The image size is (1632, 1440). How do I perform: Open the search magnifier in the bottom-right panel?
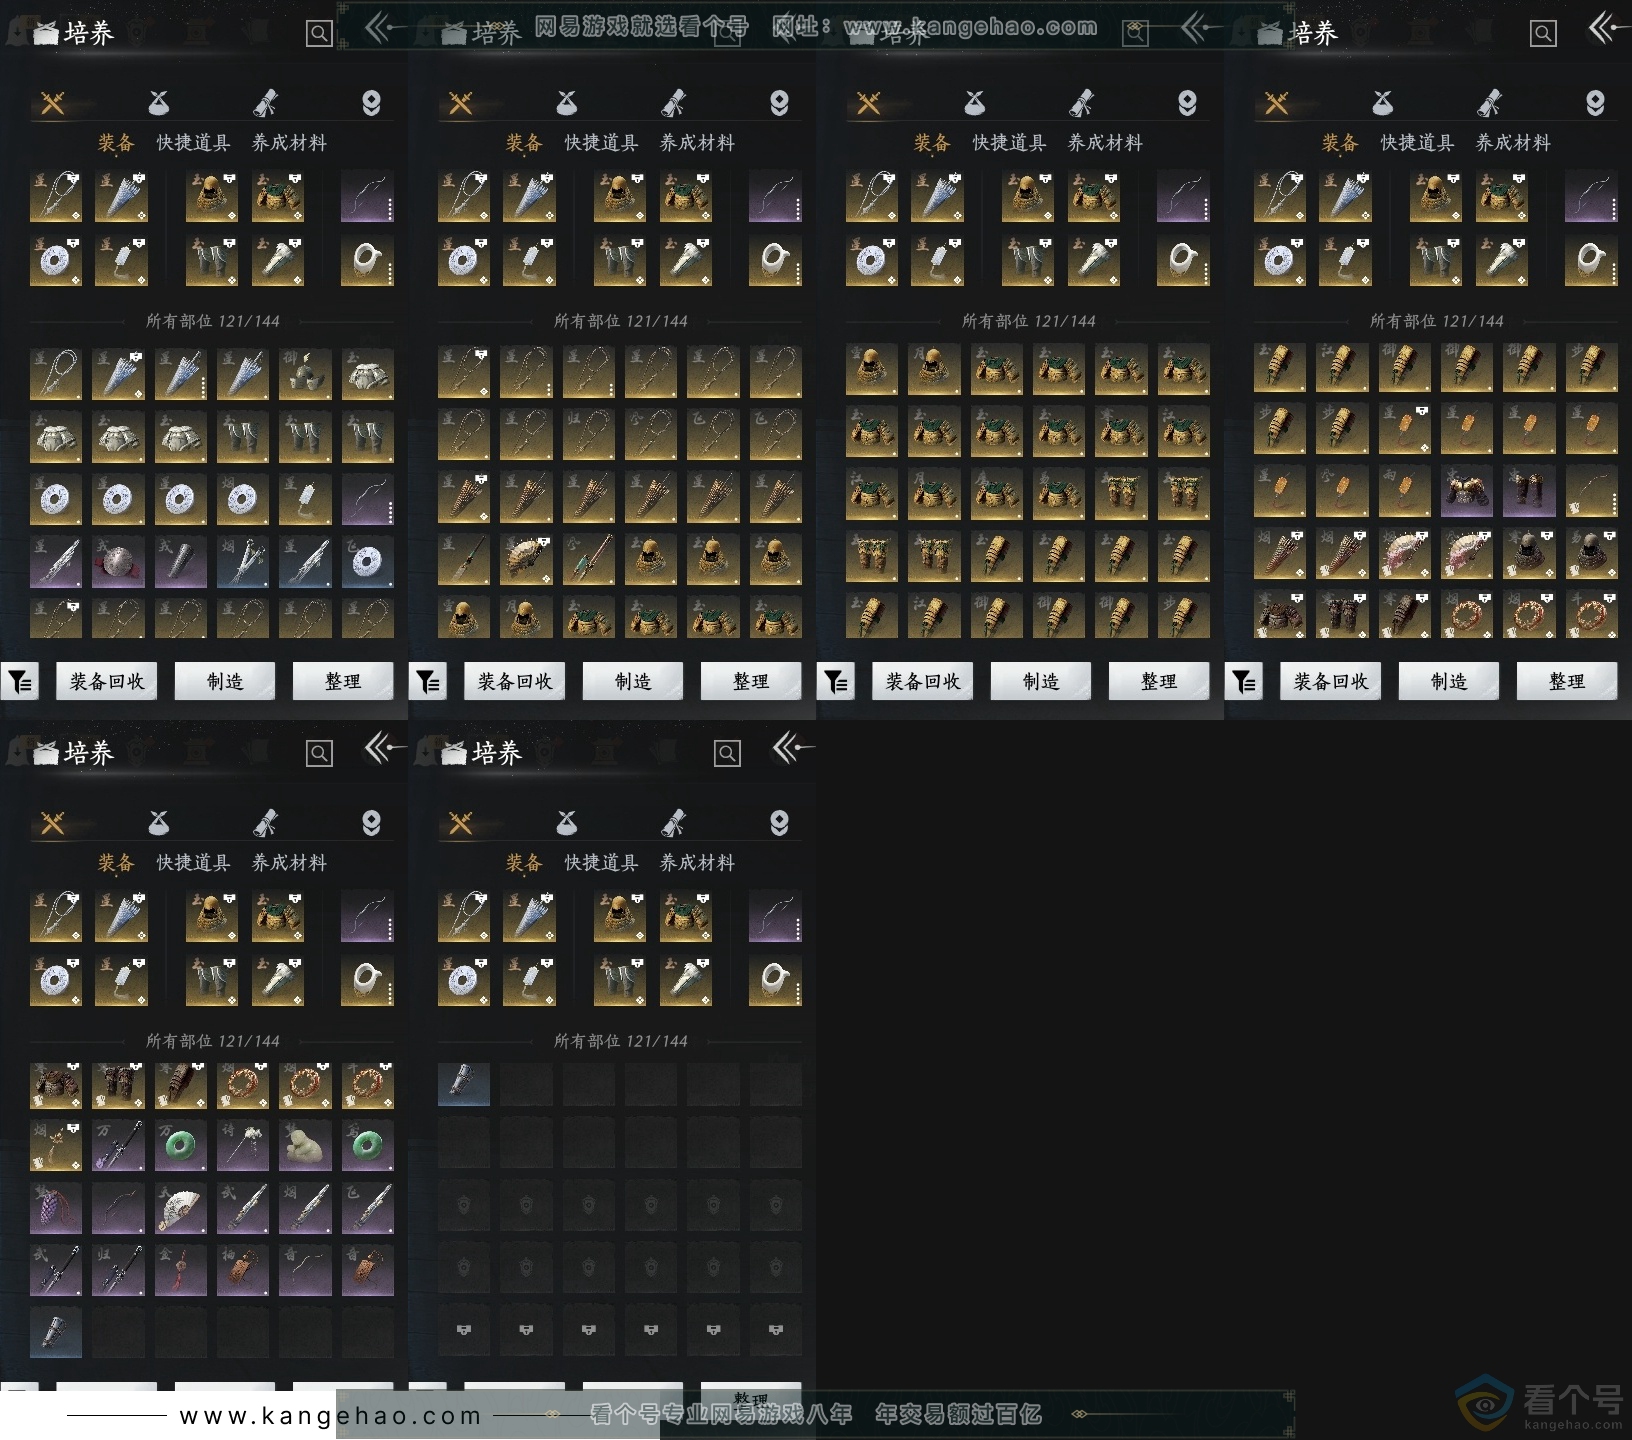(727, 754)
